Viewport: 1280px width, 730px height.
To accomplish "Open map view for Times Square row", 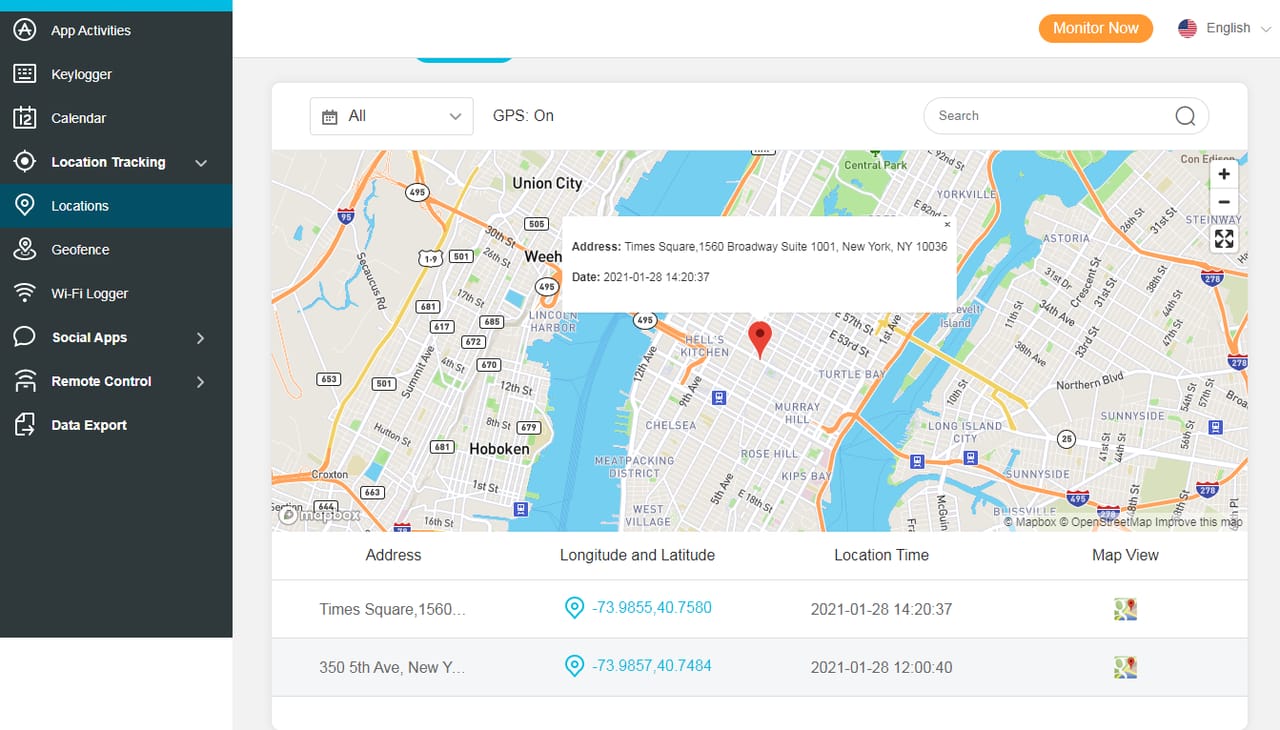I will tap(1125, 609).
